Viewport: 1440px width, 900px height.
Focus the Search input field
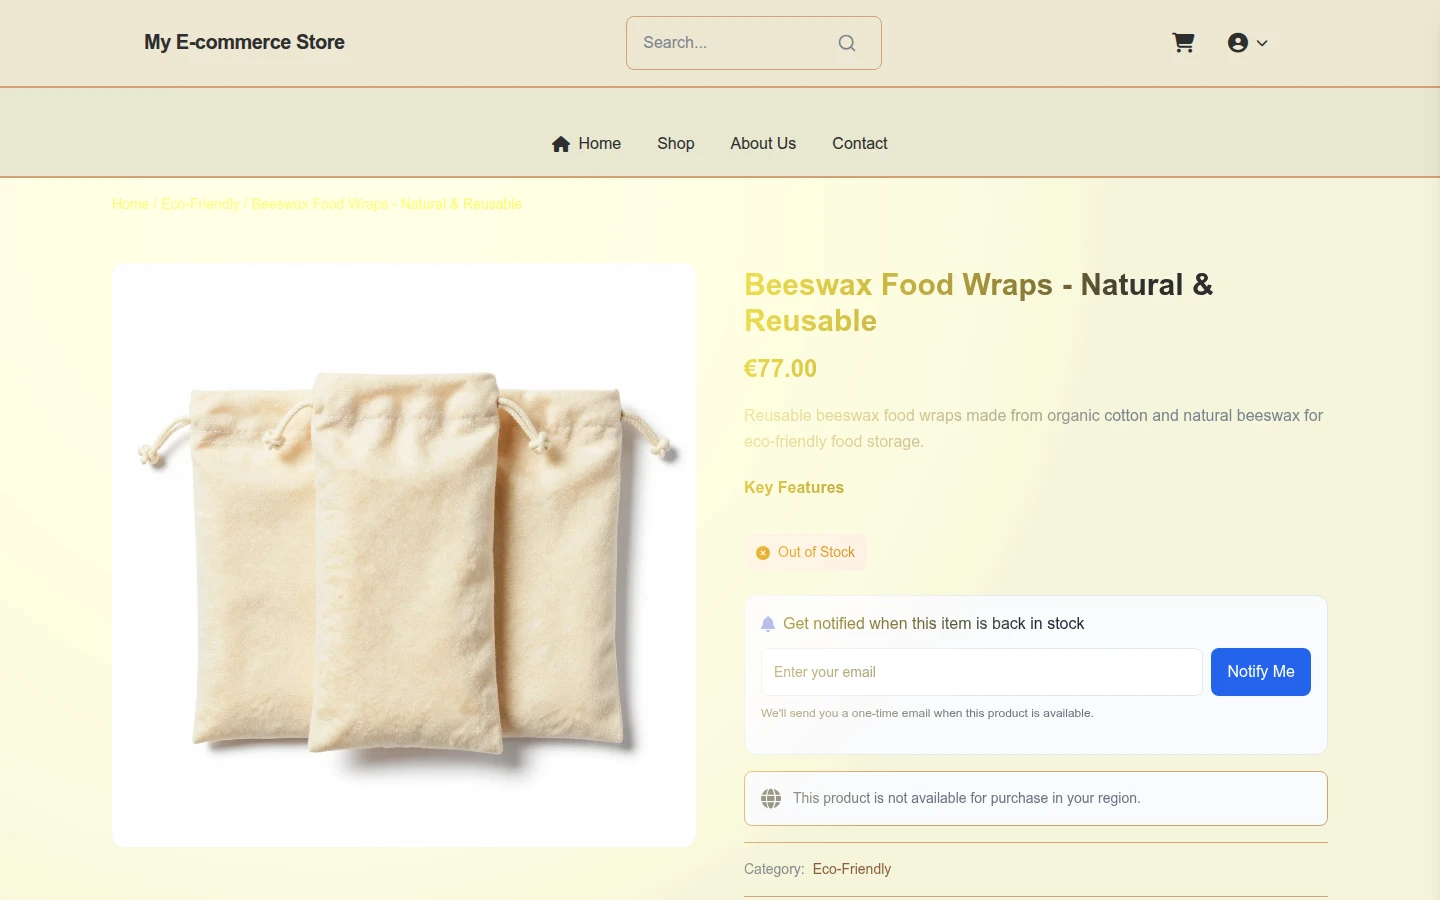[754, 43]
